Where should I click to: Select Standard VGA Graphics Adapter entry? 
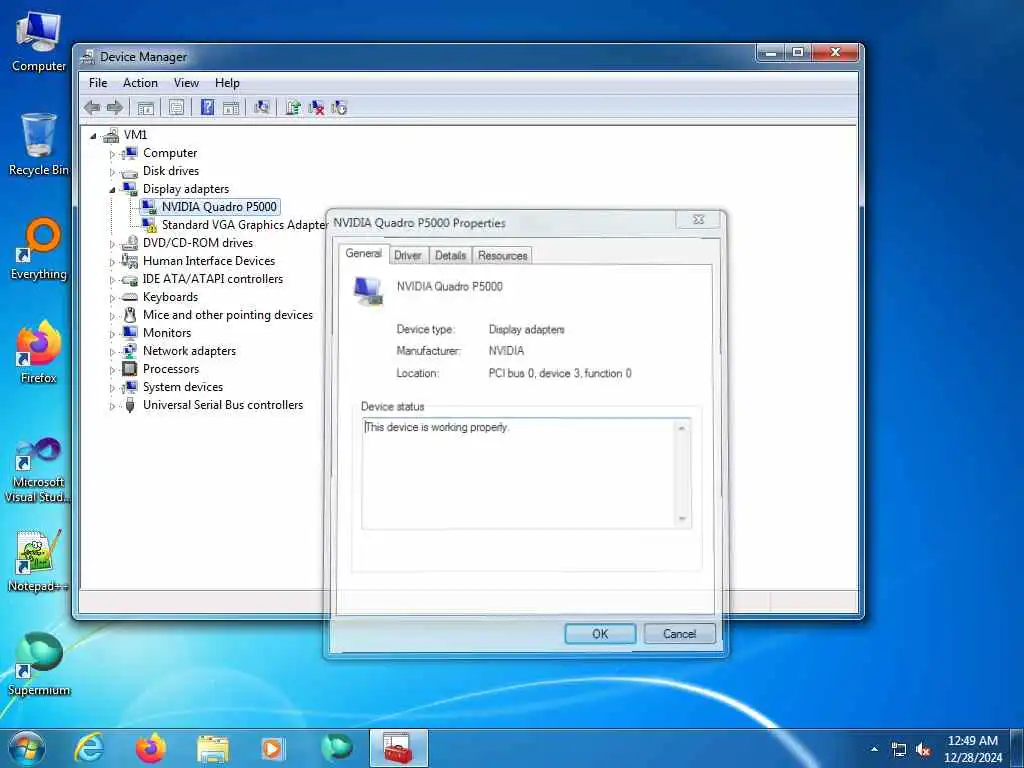(x=245, y=225)
